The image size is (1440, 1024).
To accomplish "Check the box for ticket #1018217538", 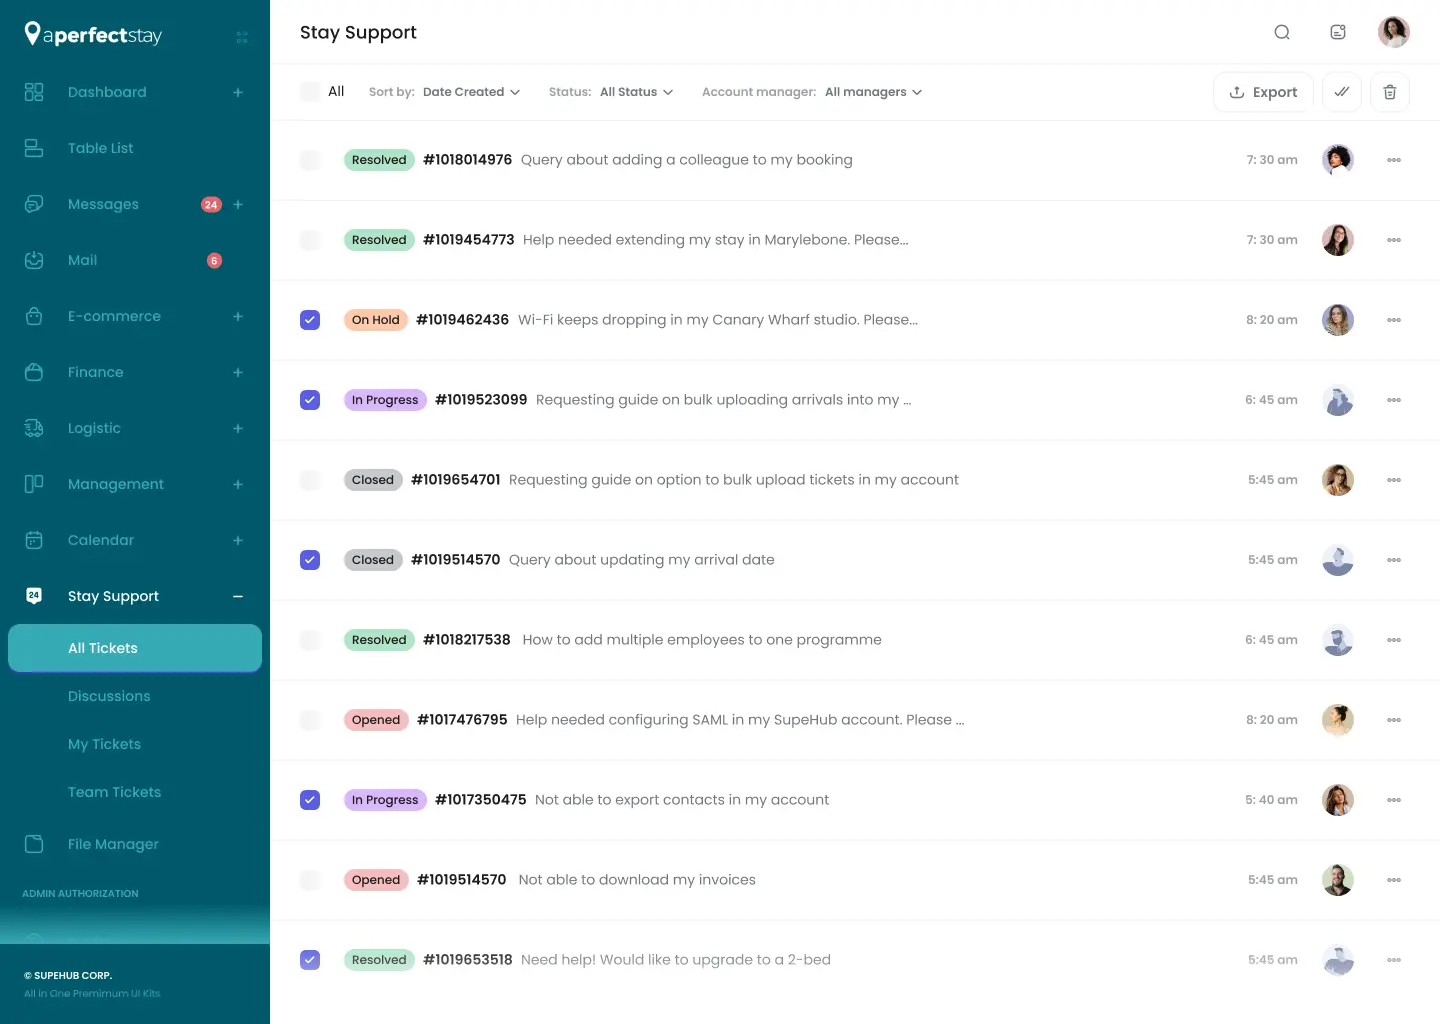I will [310, 640].
